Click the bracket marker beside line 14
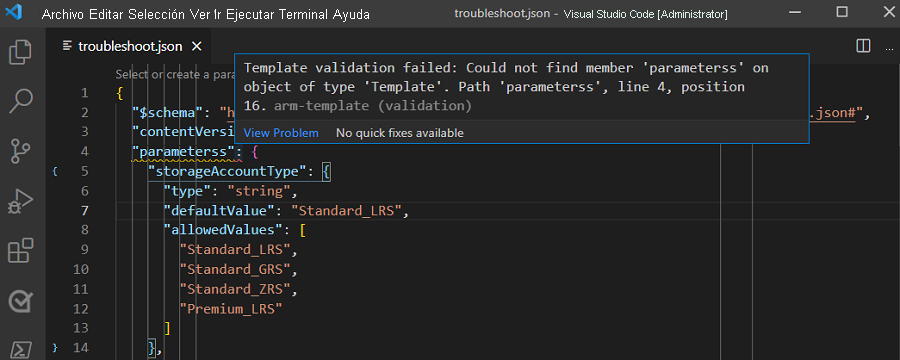The height and width of the screenshot is (360, 900). (55, 348)
